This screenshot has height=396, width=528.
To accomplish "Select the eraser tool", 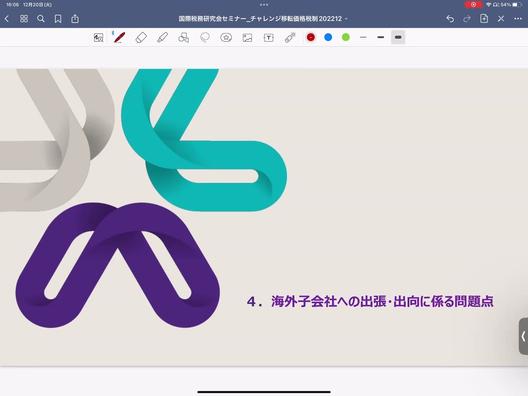I will click(141, 37).
